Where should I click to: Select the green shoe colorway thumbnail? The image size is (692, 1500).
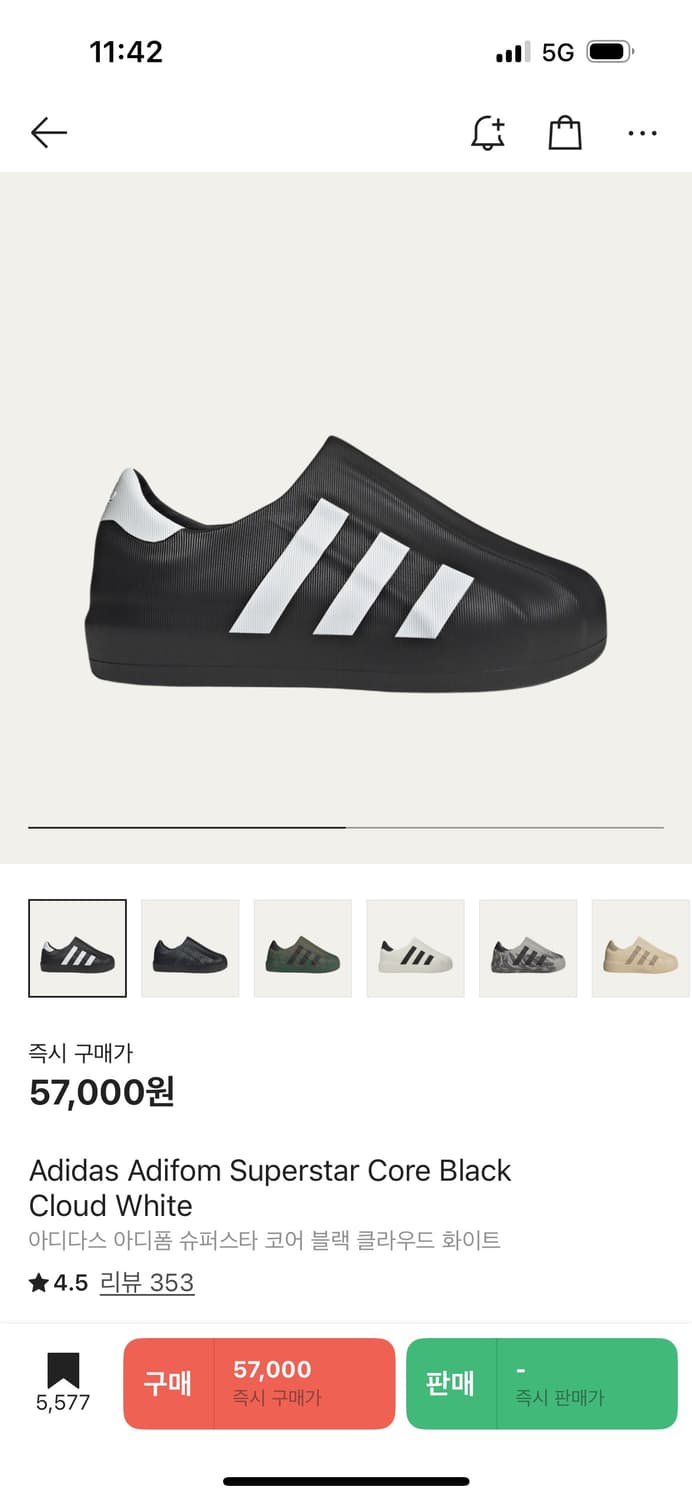303,948
